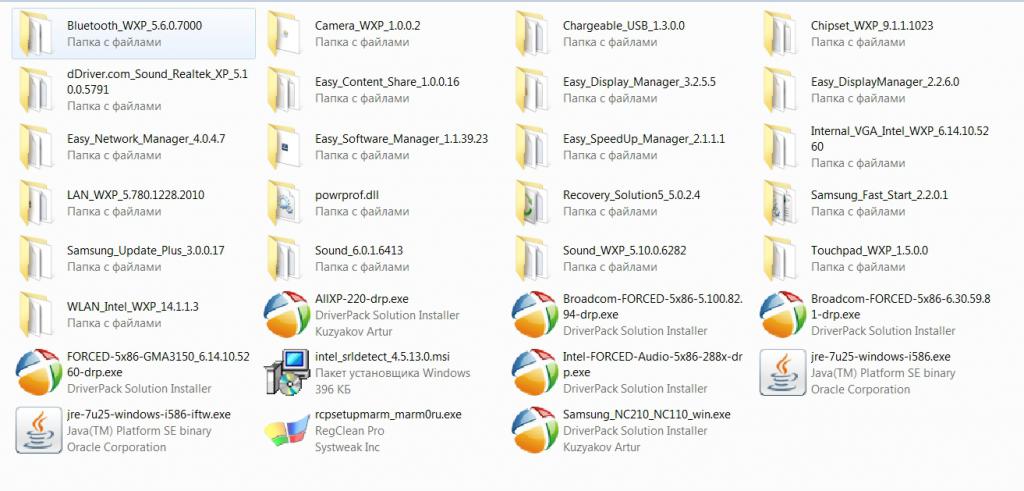1024x491 pixels.
Task: Click the file name Easy_Network_Manager_4.0.4.7
Action: point(146,139)
